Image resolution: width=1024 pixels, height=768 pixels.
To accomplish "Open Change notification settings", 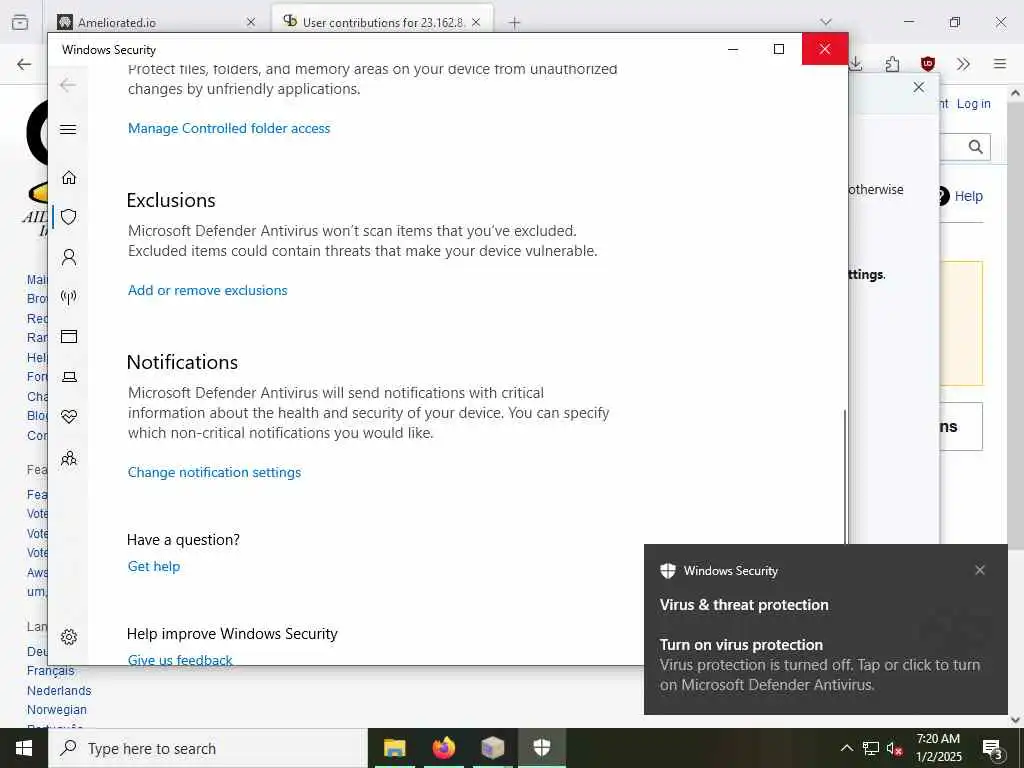I will point(214,472).
